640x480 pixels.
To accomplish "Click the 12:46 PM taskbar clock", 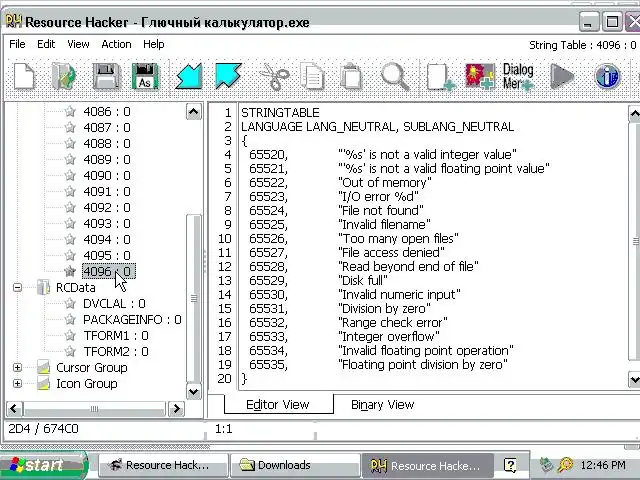I will click(603, 465).
